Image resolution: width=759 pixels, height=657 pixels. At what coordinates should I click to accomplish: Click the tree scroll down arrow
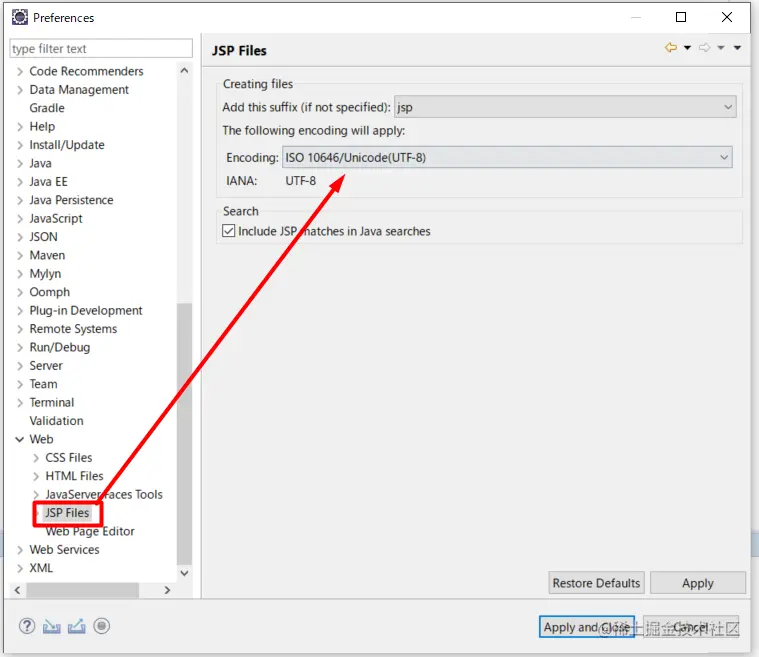(184, 573)
